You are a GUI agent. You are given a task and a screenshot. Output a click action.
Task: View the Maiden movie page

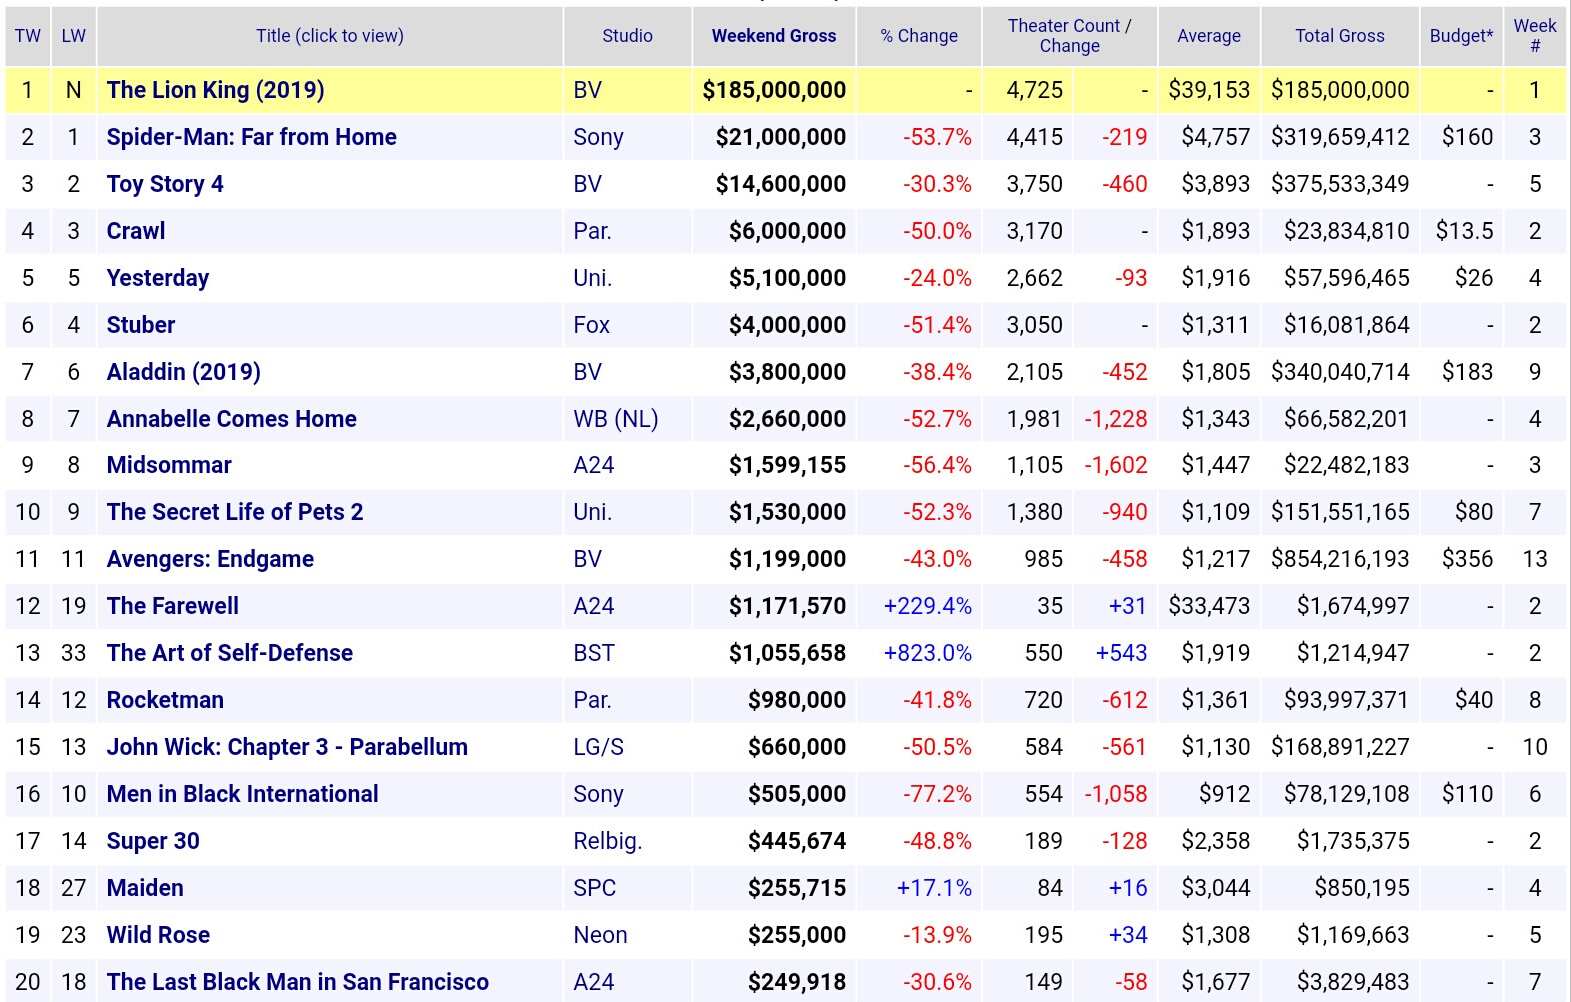tap(145, 888)
